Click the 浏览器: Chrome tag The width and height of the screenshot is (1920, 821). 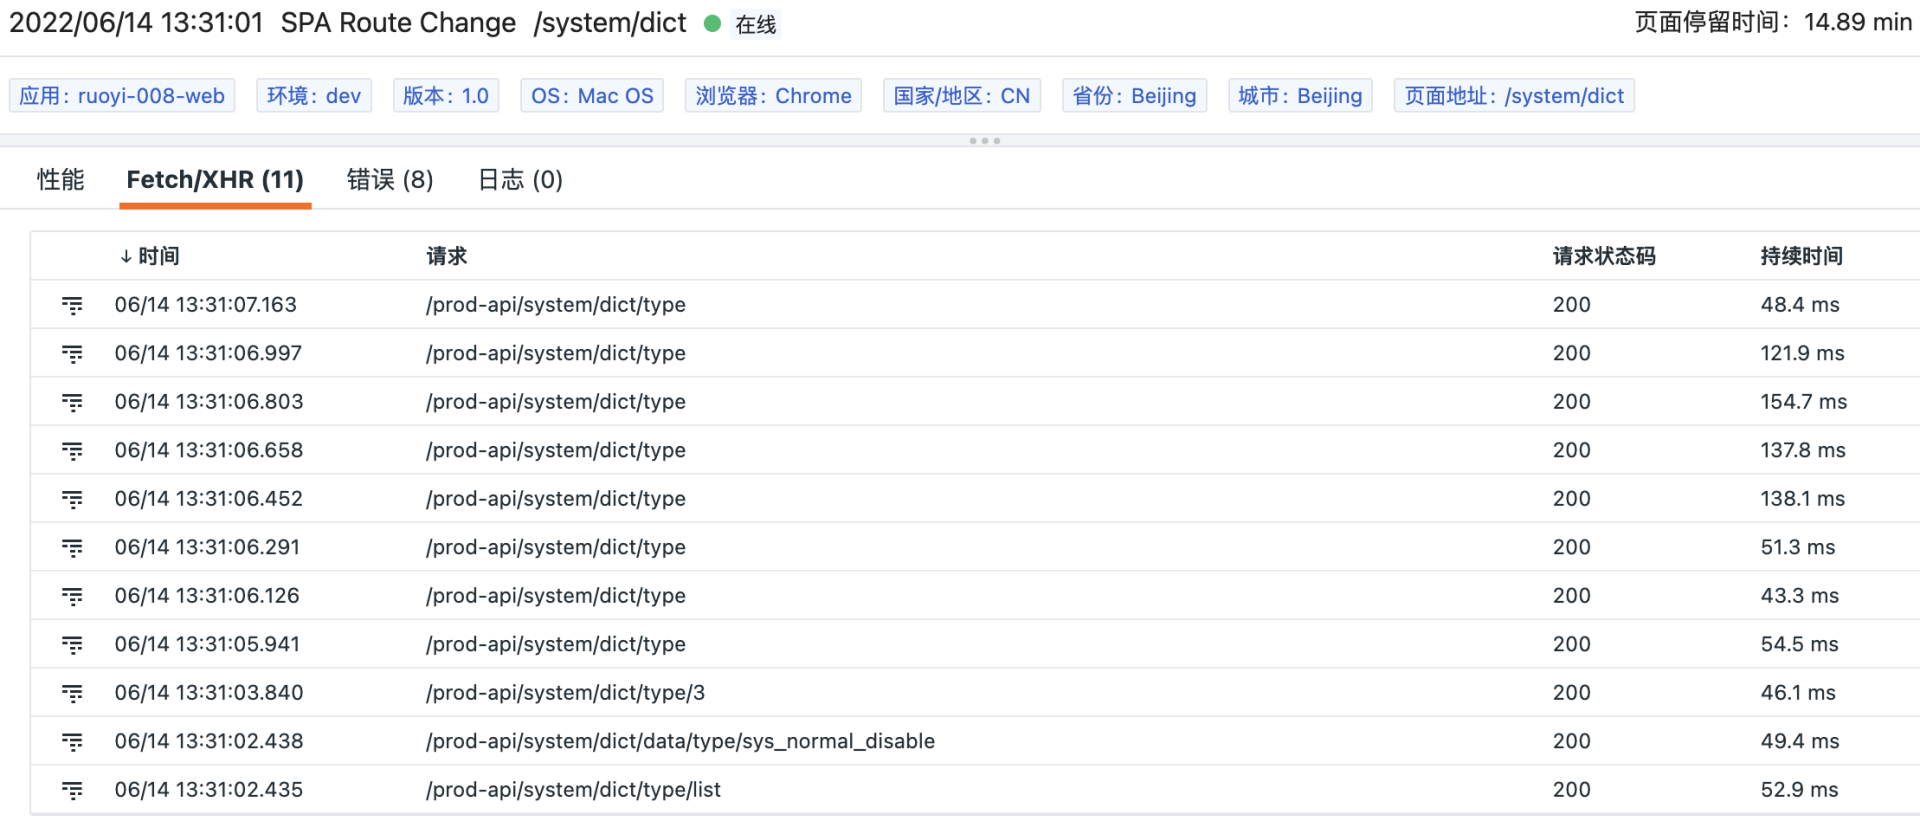773,96
